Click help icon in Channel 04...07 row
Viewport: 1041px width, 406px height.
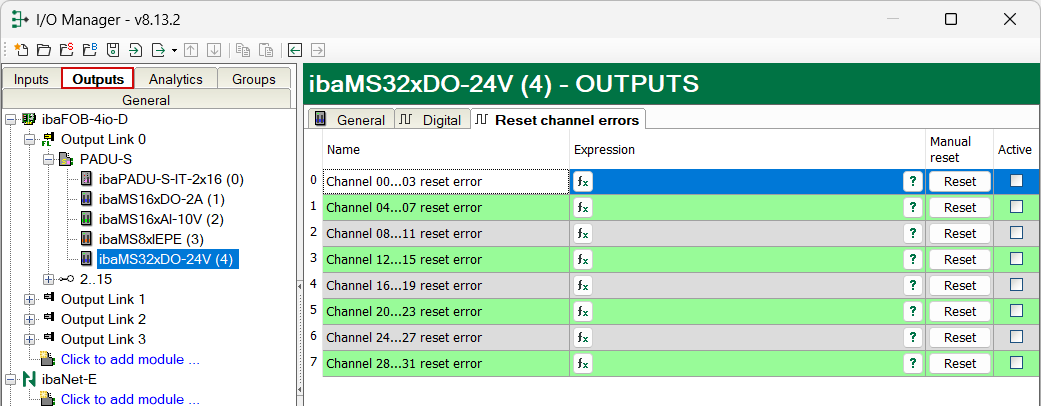click(914, 208)
